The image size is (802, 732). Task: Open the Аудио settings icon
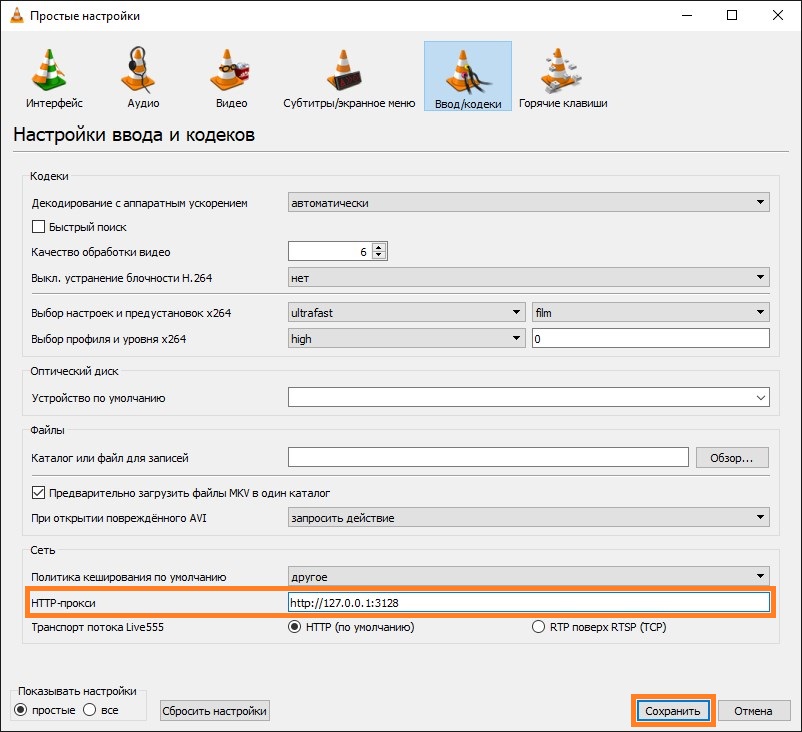[x=143, y=71]
